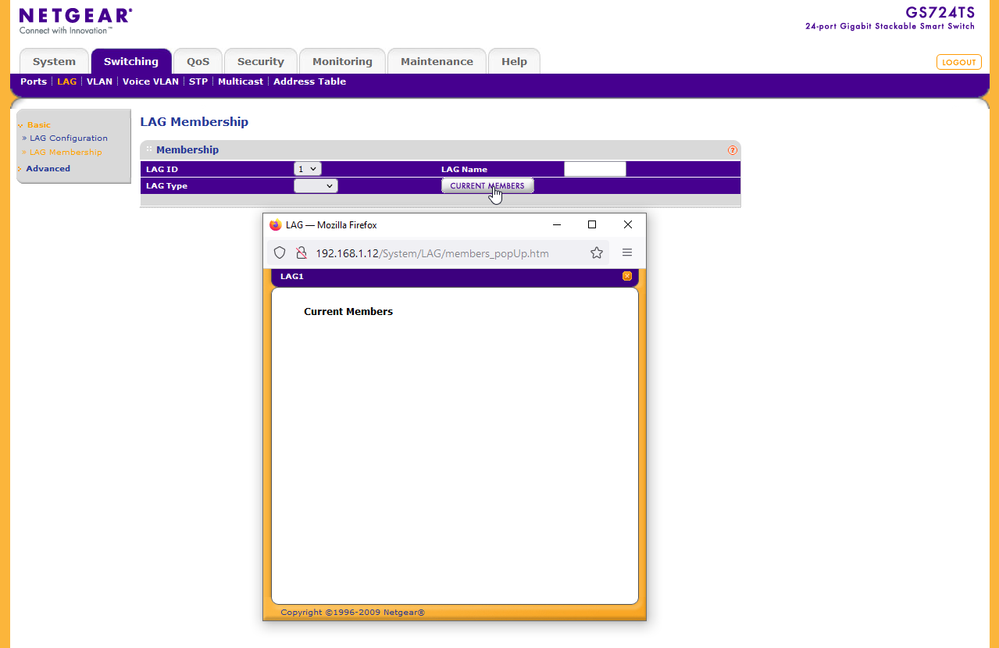Image resolution: width=999 pixels, height=648 pixels.
Task: Maximize the LAG Firefox popup window
Action: coord(592,224)
